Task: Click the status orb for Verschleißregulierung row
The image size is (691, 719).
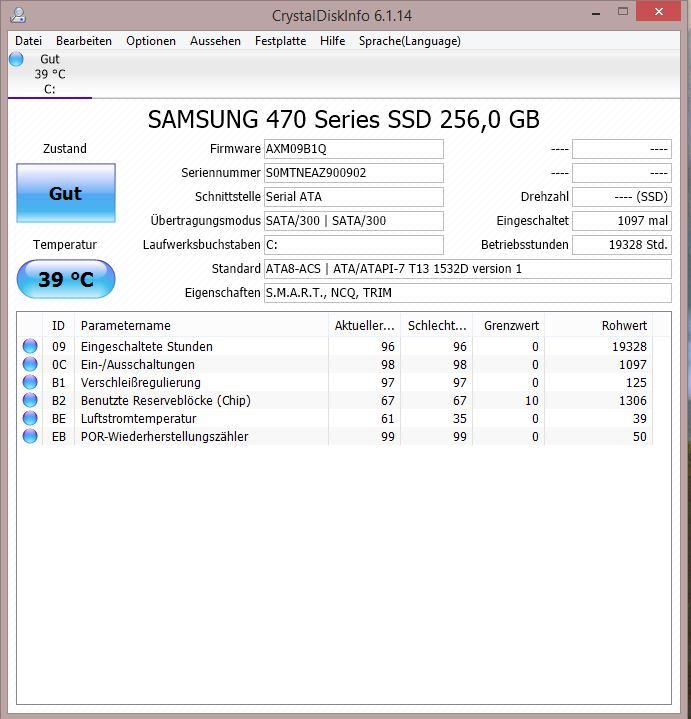Action: point(30,382)
